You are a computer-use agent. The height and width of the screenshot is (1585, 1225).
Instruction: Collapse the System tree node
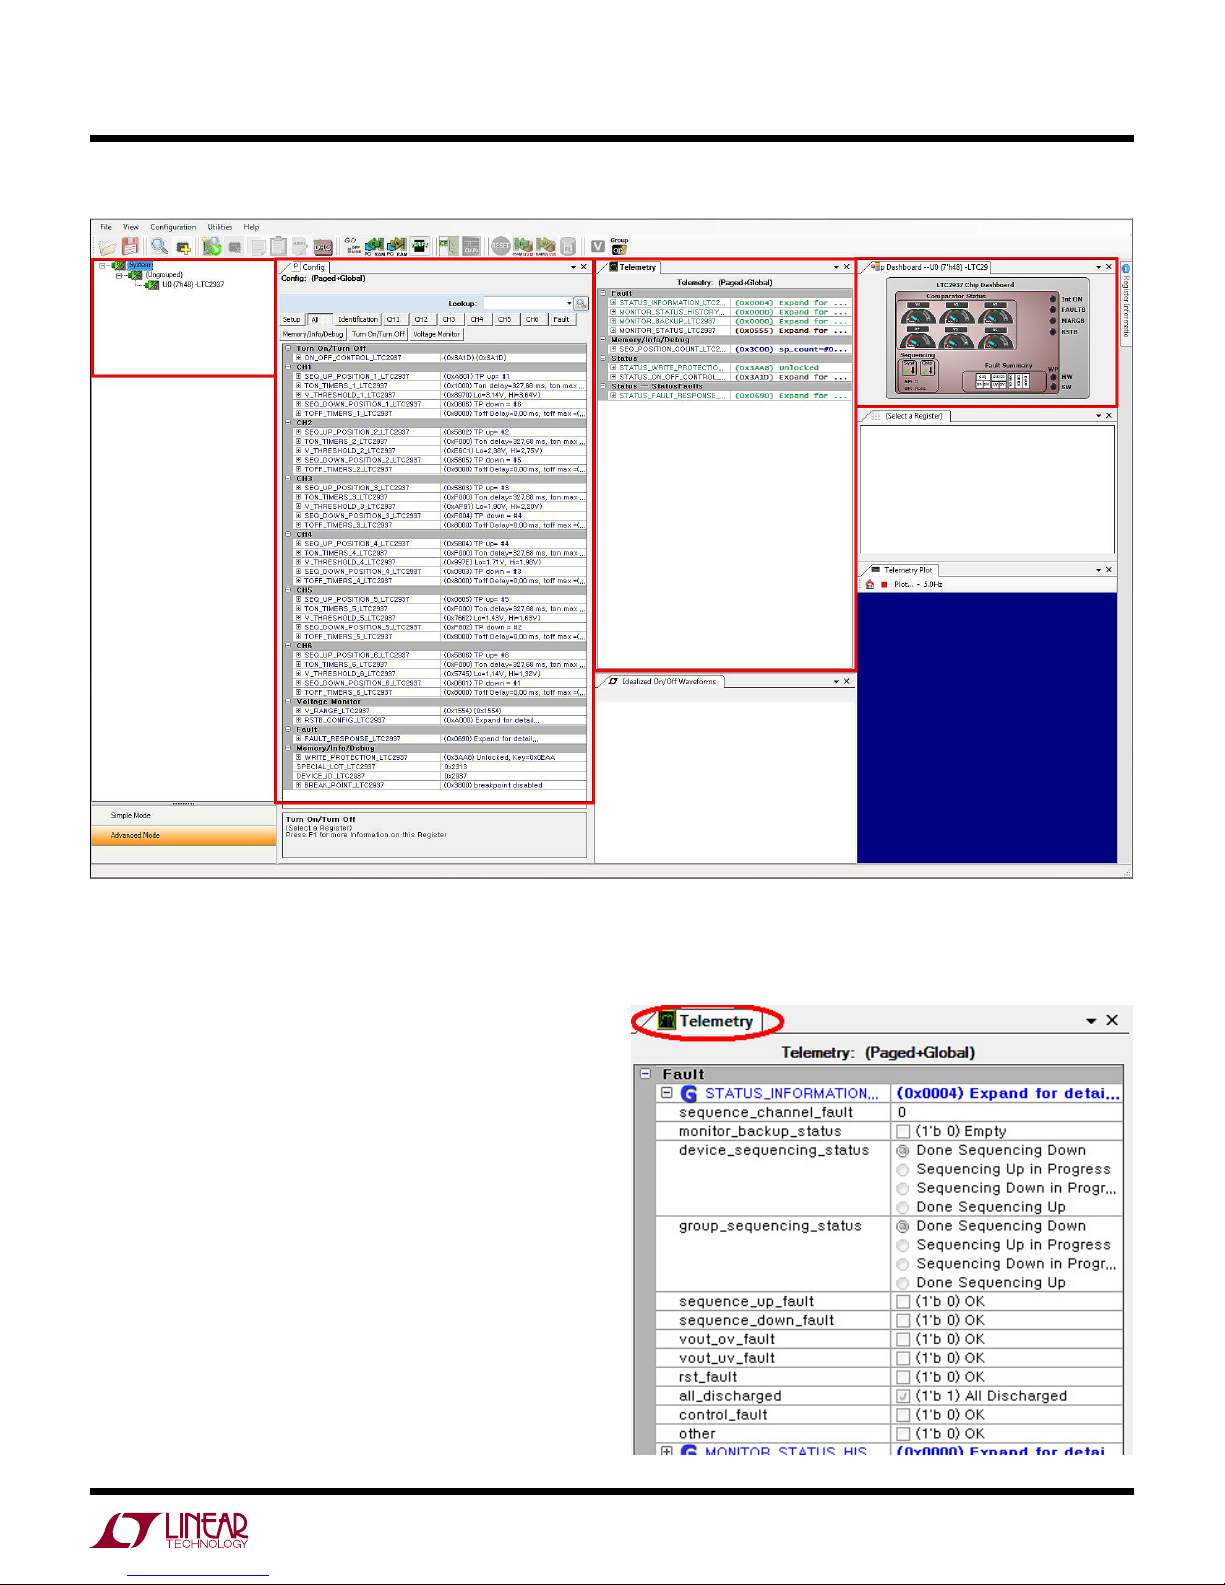pos(102,266)
